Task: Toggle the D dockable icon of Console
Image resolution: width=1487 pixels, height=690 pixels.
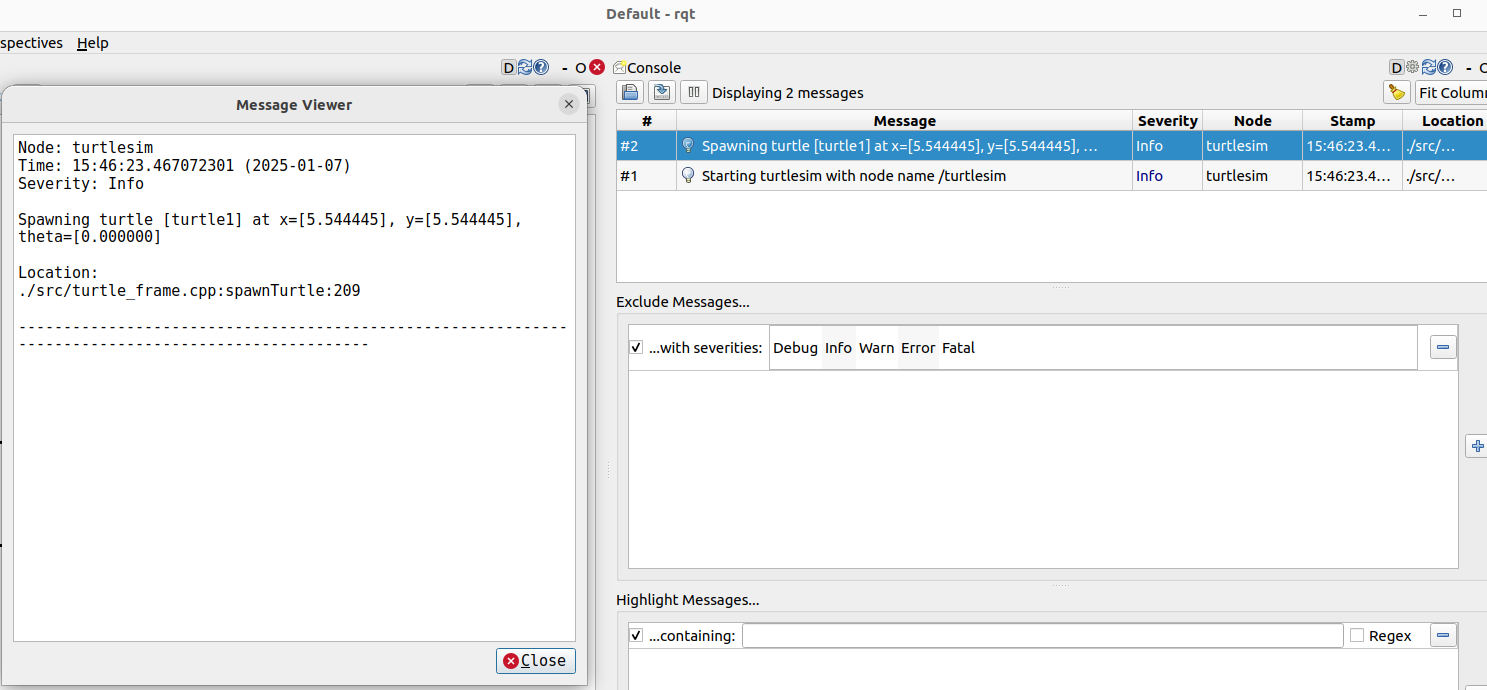Action: tap(1397, 68)
